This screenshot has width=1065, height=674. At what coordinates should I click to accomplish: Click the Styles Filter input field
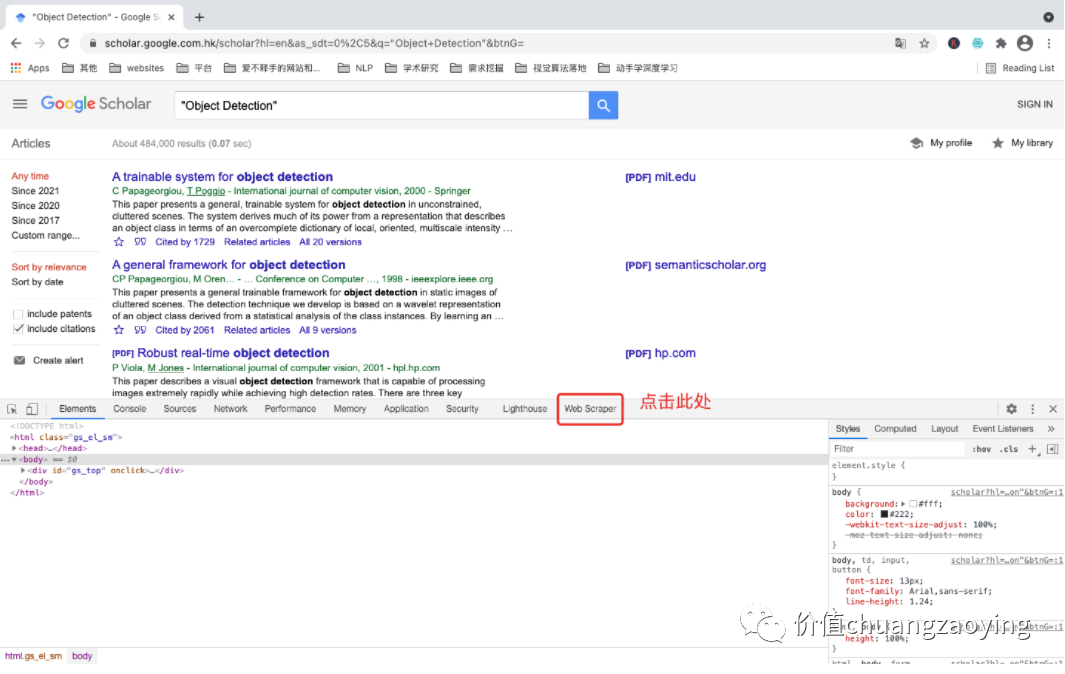point(897,449)
